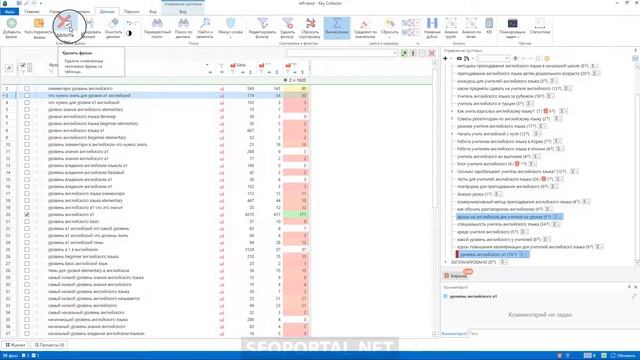Open the Процессы tab at bottom
640x360 pixels.
49,345
